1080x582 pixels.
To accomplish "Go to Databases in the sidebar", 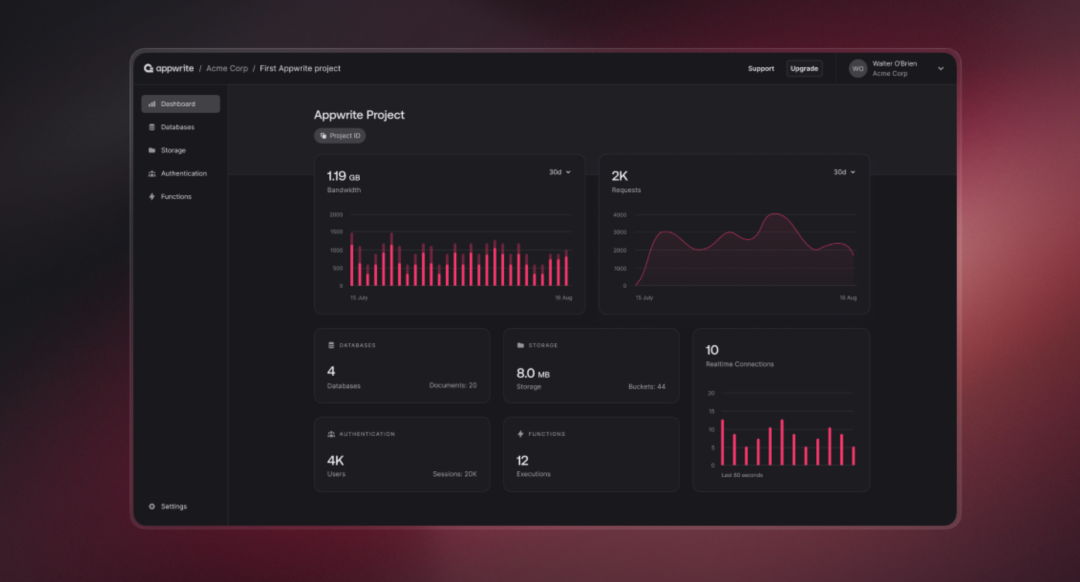I will (180, 127).
